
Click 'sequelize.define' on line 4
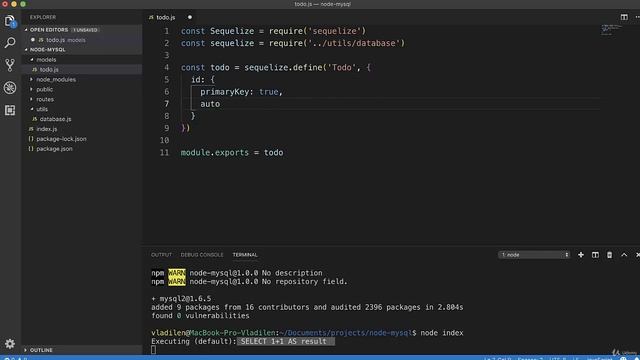tap(283, 67)
